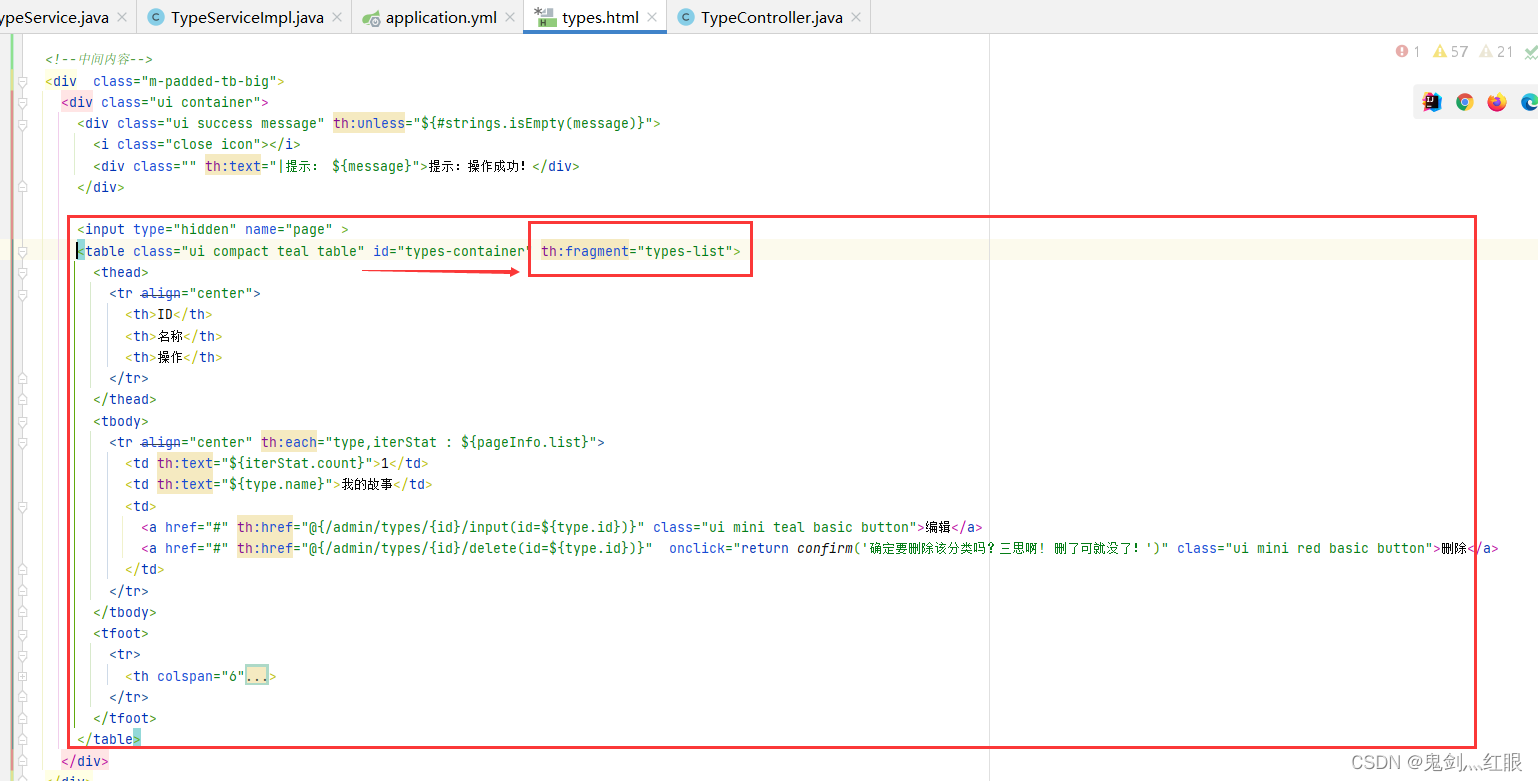
Task: Open preview in built-in IntelliJ browser
Action: click(x=1432, y=102)
